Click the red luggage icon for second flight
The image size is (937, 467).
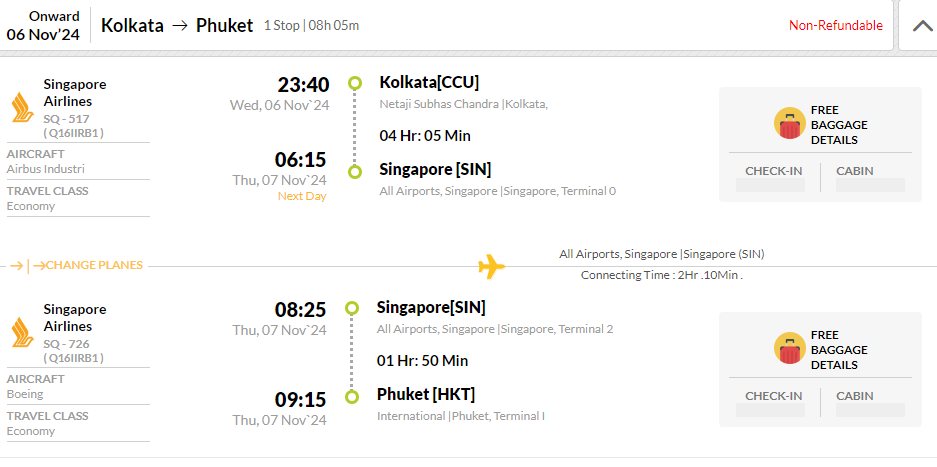(789, 349)
